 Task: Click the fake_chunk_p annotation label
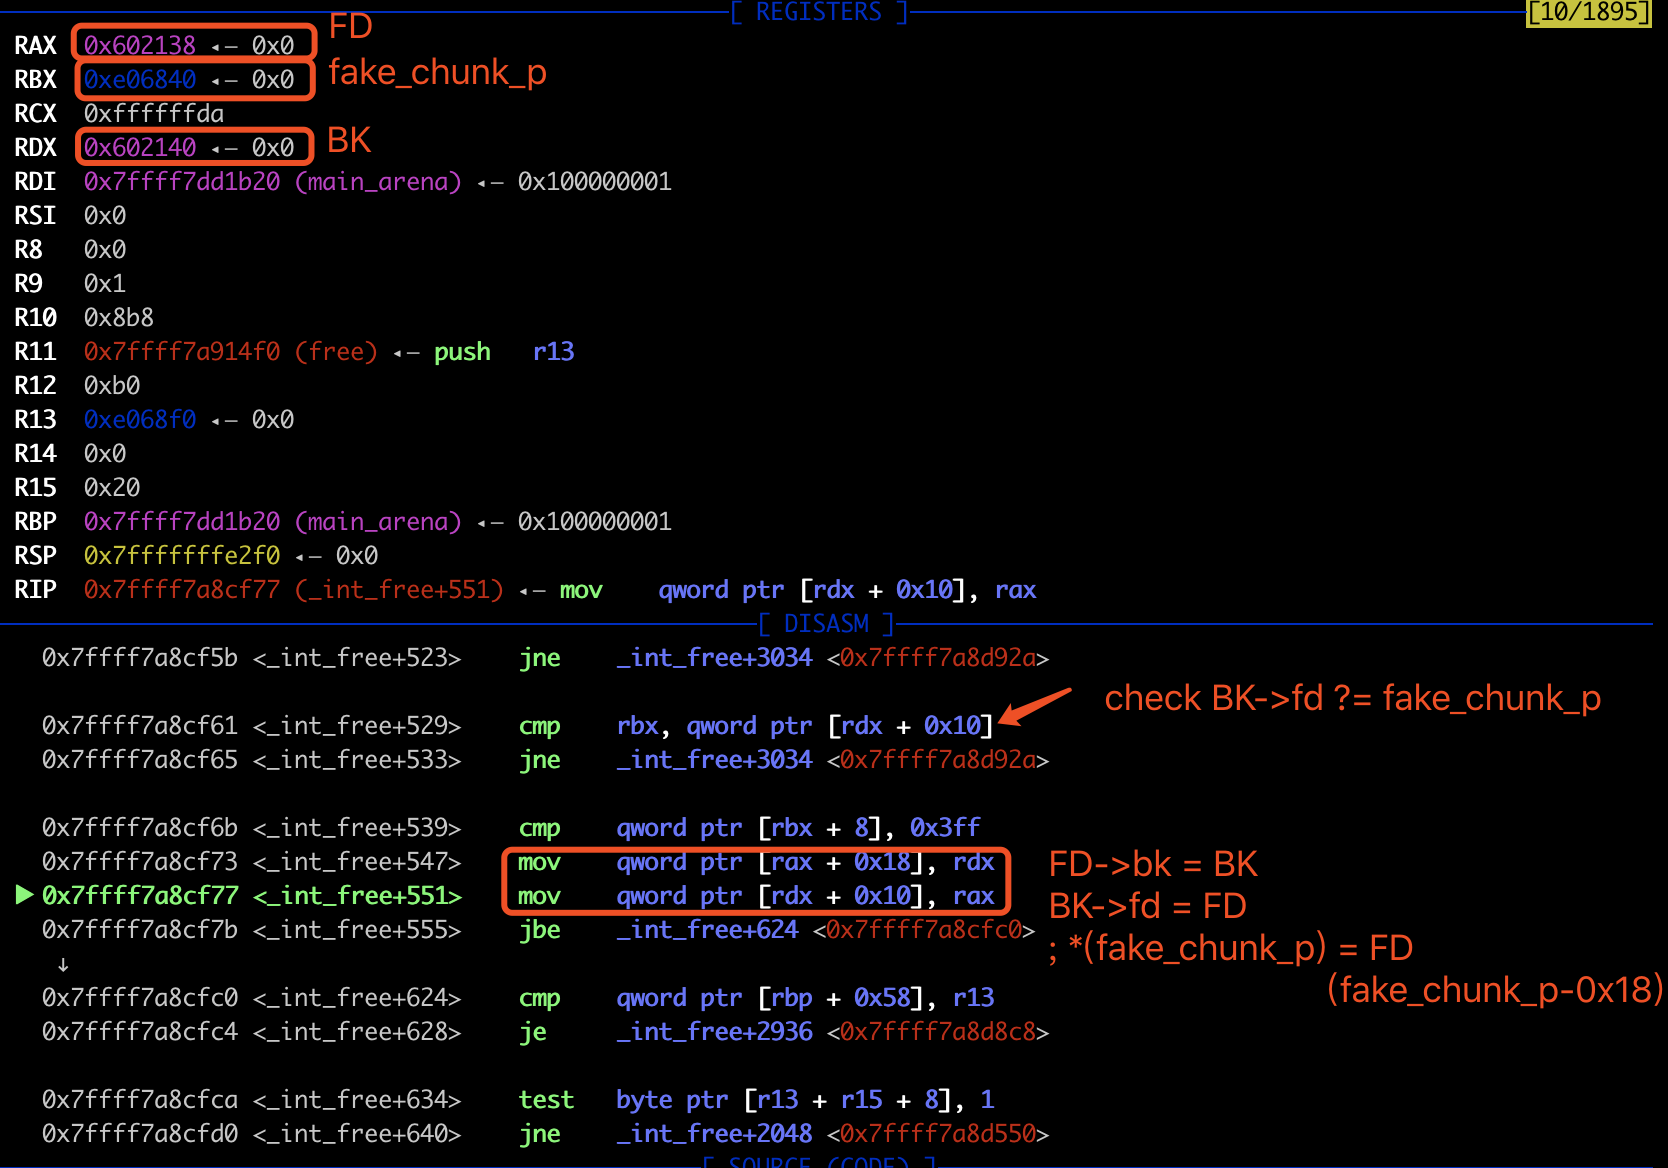[x=437, y=73]
